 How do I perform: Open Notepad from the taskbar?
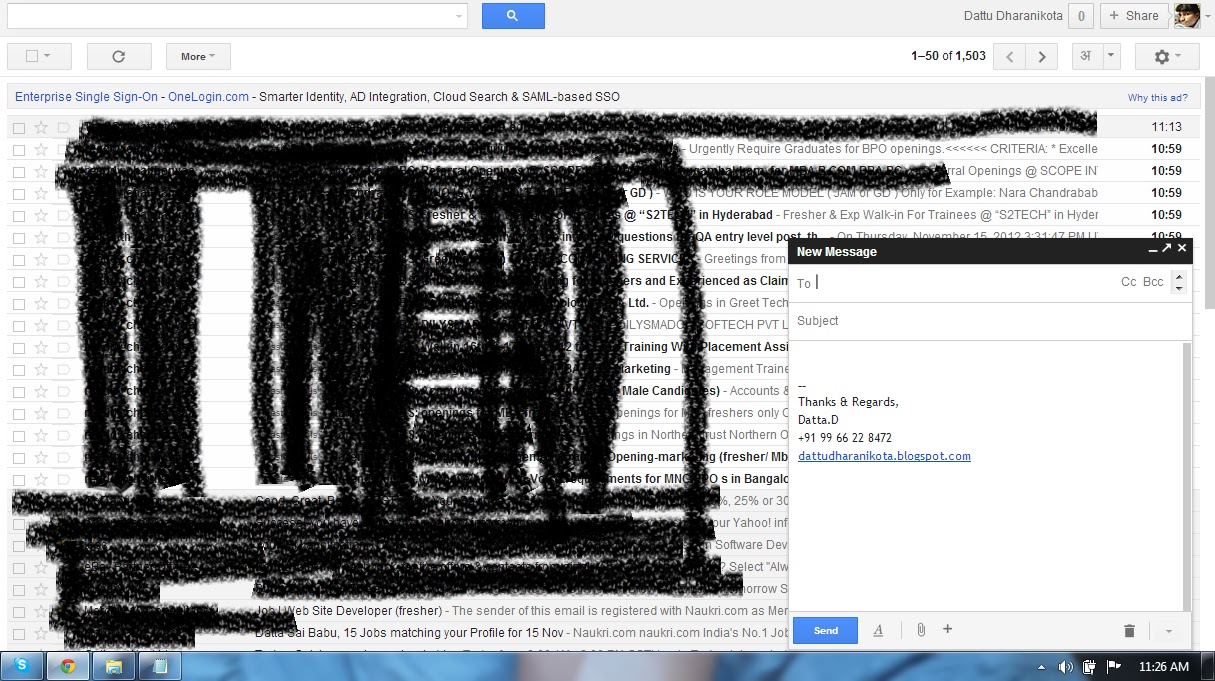coord(160,666)
